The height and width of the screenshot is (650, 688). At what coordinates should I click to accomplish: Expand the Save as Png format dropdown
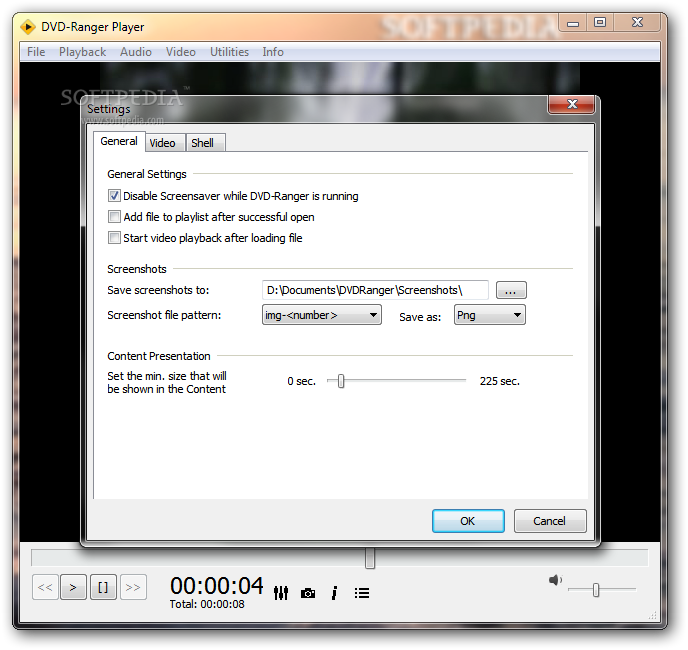490,315
